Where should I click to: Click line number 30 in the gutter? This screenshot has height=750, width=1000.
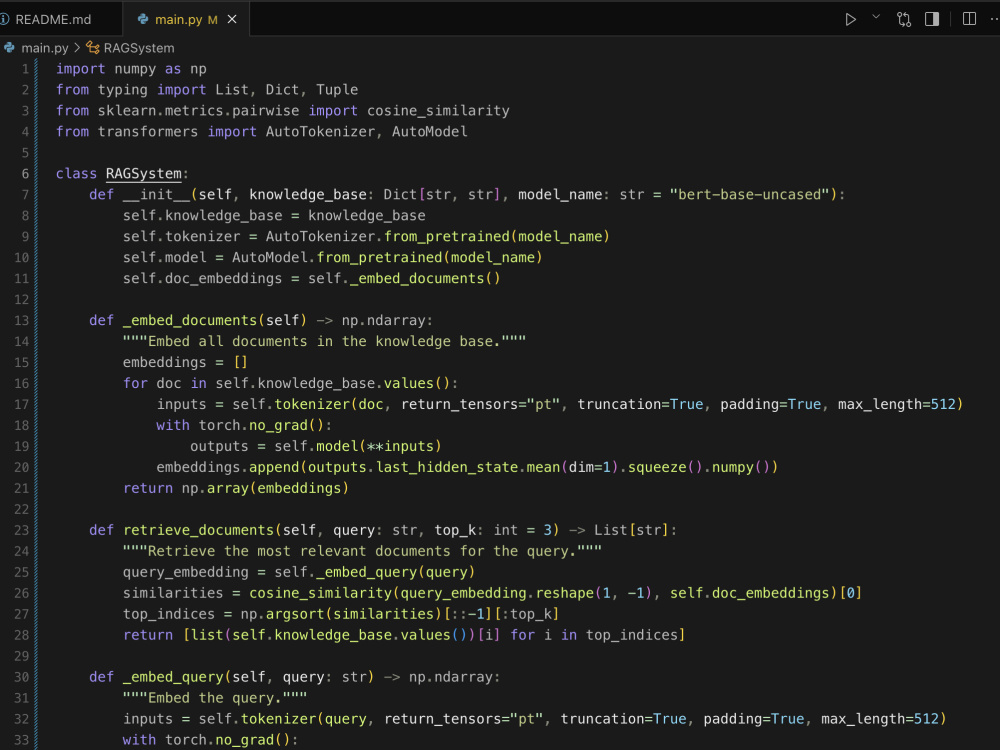coord(22,677)
